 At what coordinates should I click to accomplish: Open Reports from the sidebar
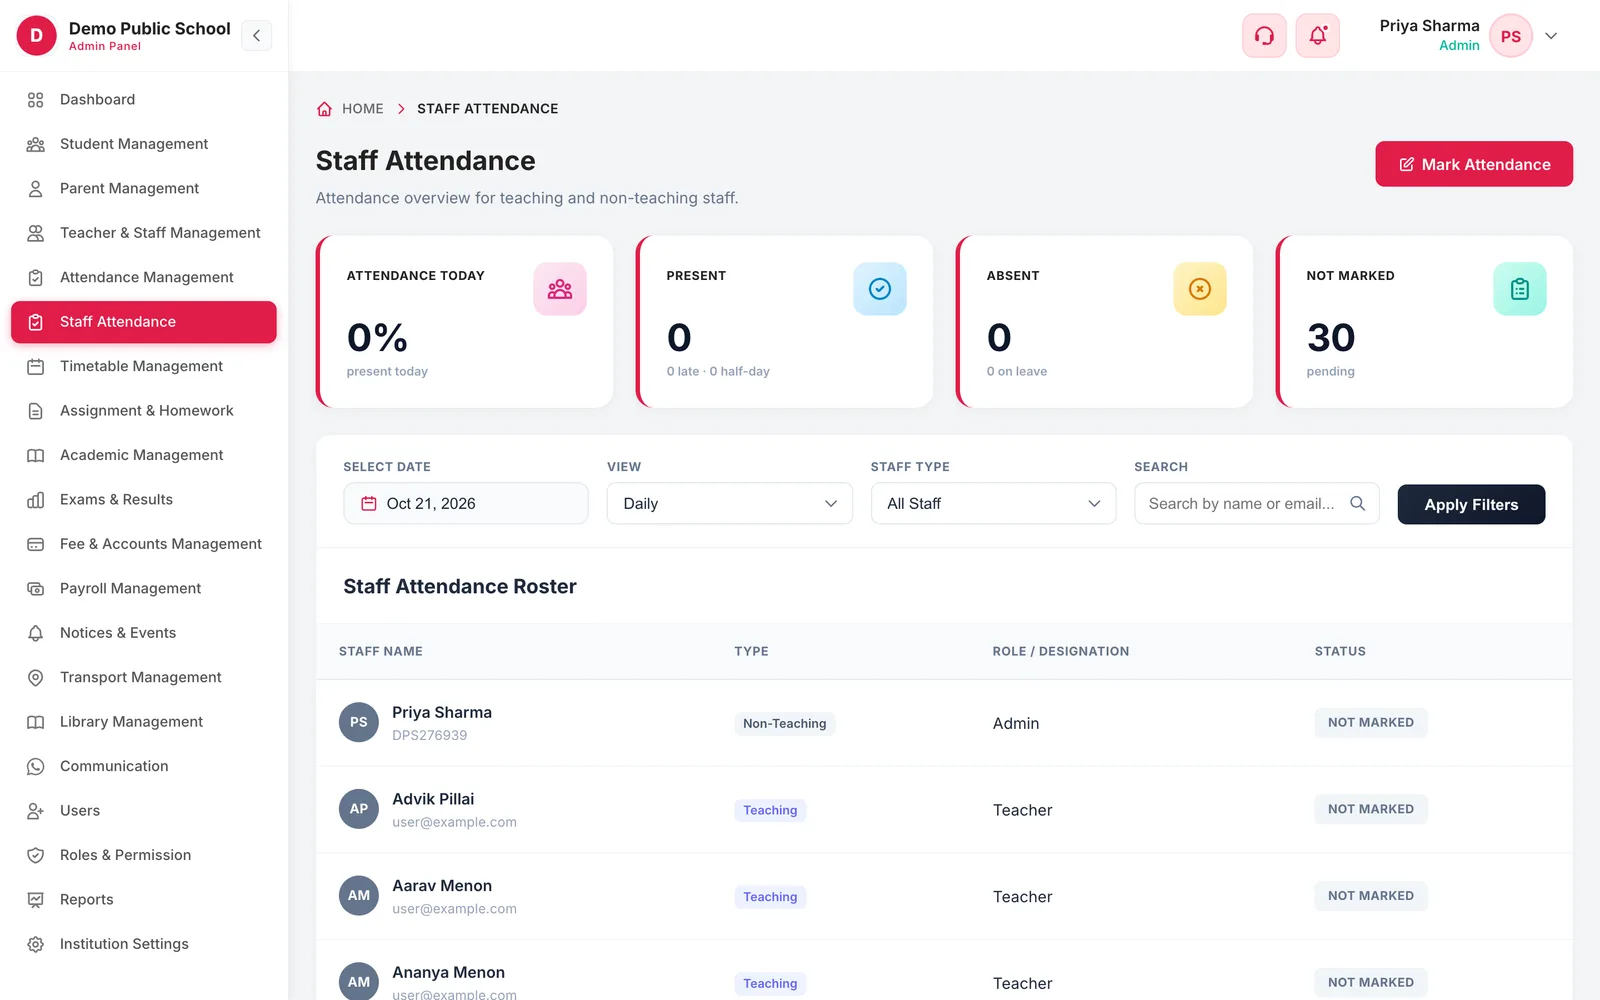(144, 900)
